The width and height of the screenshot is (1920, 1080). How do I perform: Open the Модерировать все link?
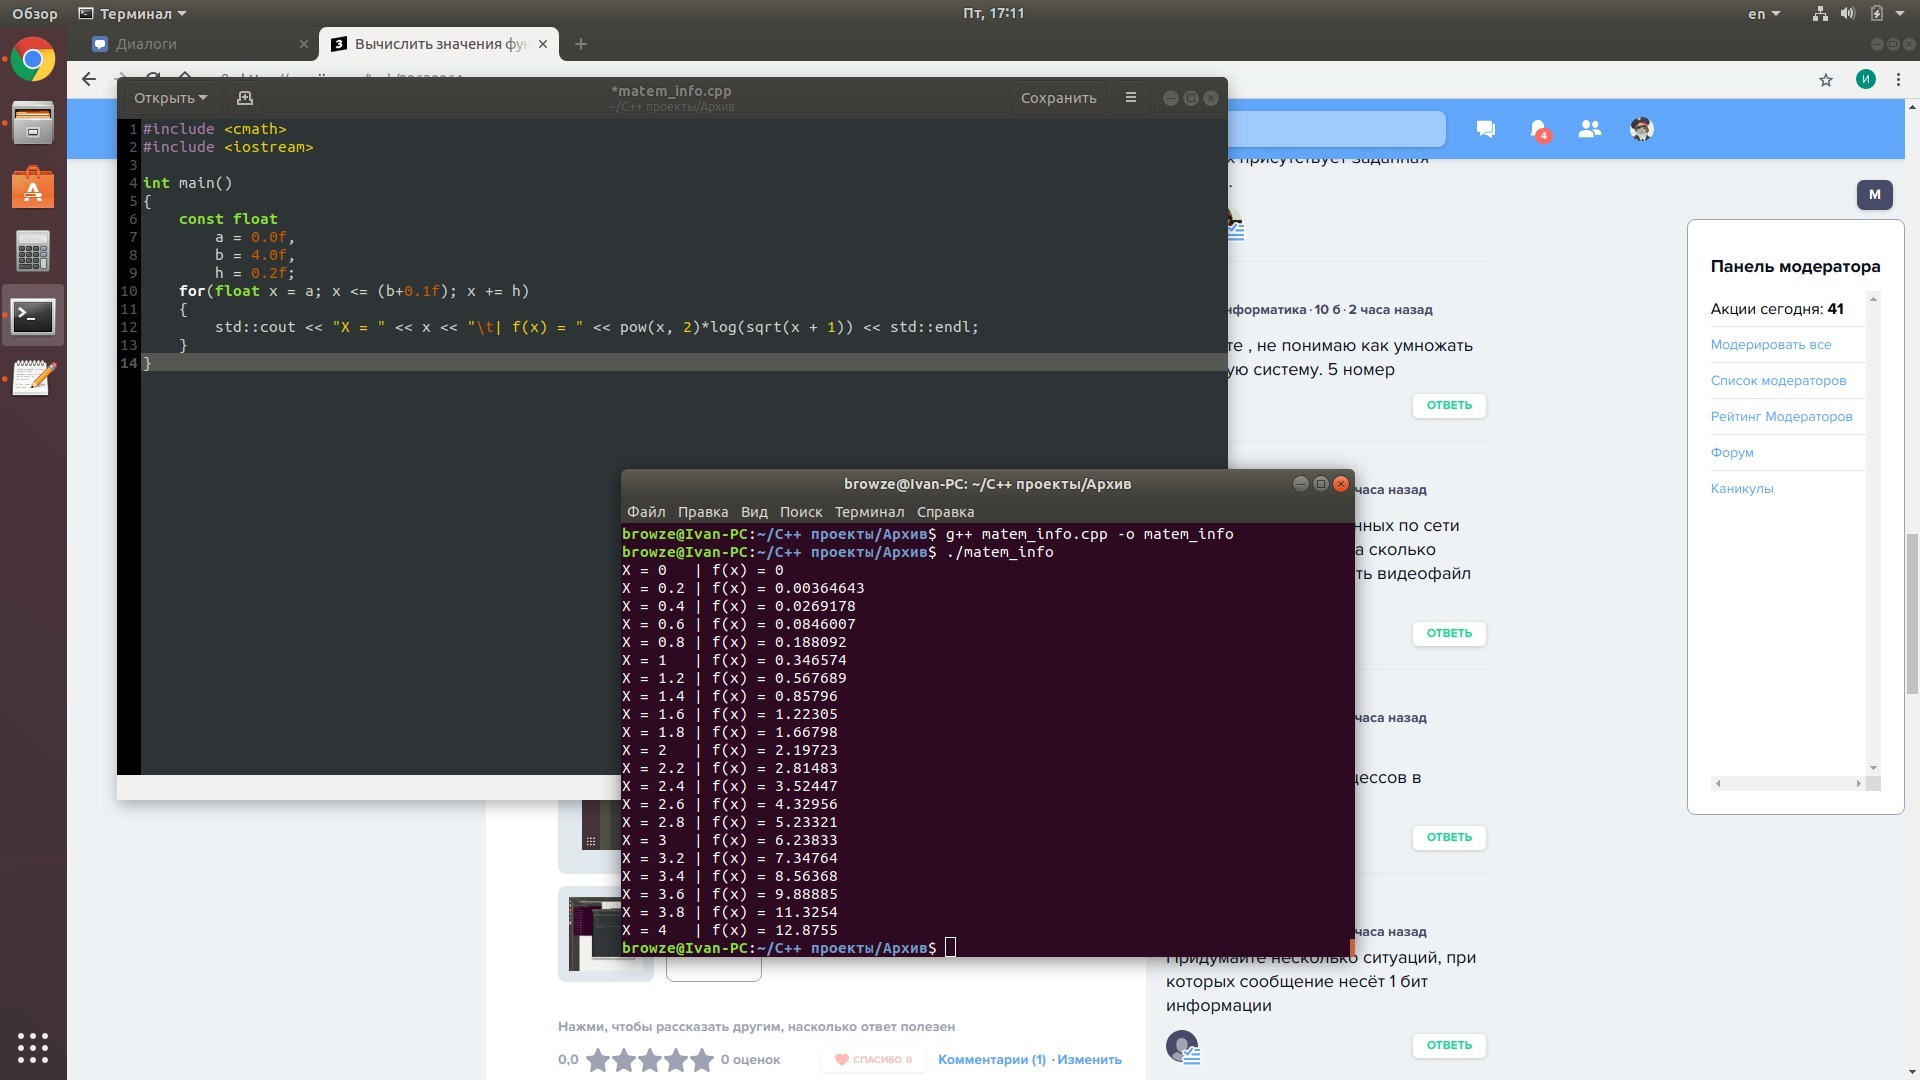1770,345
